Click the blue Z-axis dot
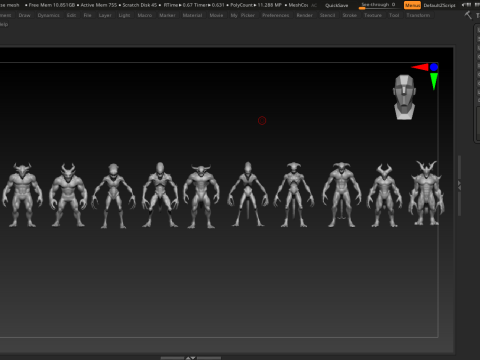This screenshot has height=360, width=480. point(434,67)
